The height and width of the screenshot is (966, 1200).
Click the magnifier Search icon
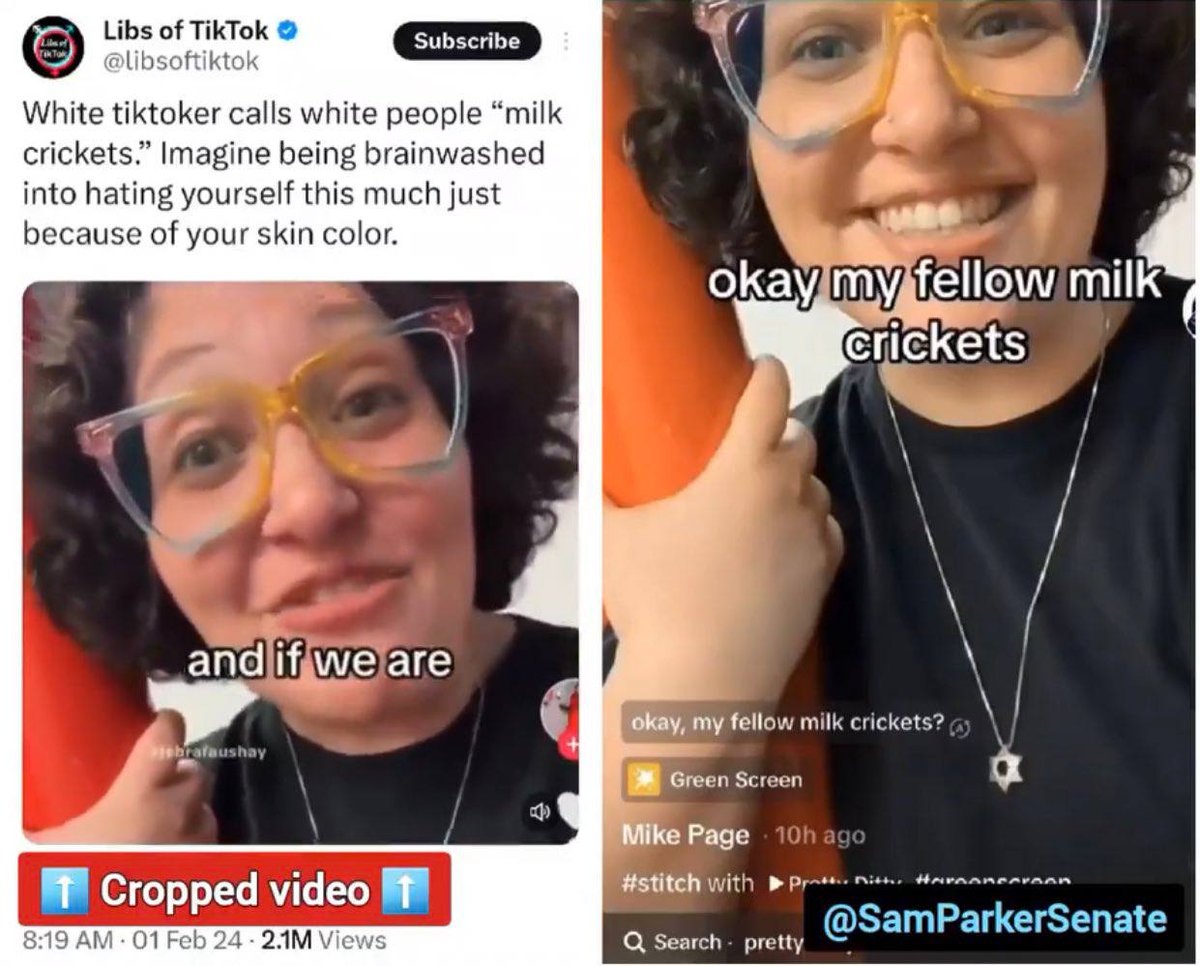[x=634, y=942]
